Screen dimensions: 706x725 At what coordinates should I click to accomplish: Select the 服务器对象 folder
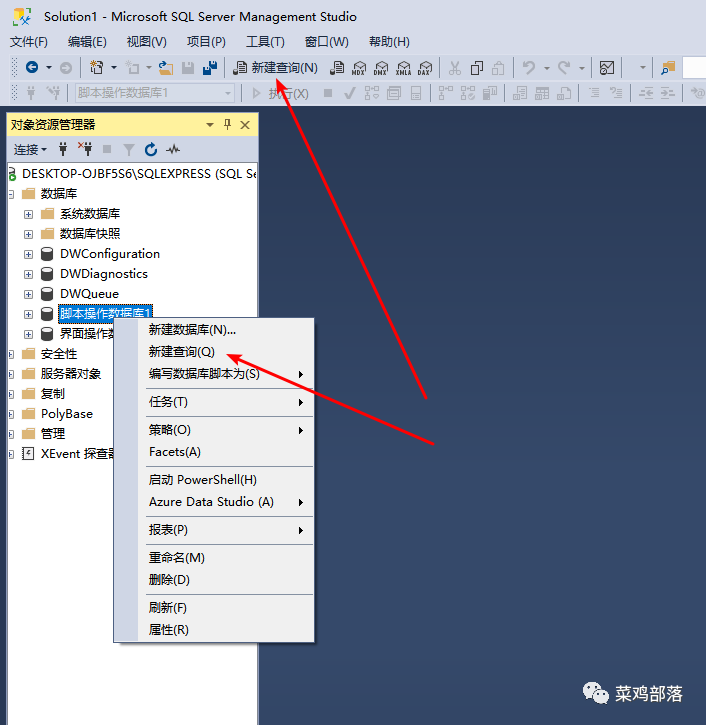(71, 374)
